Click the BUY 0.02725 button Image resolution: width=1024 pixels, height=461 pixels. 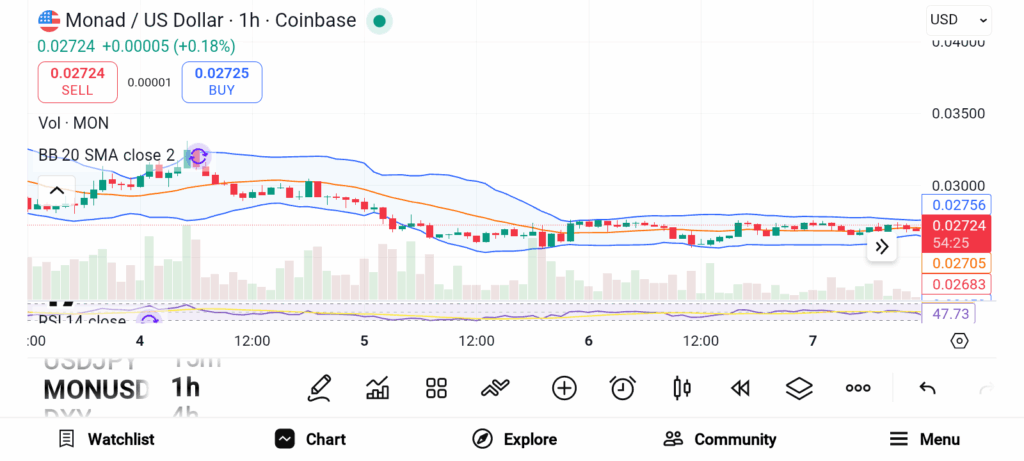click(x=222, y=81)
